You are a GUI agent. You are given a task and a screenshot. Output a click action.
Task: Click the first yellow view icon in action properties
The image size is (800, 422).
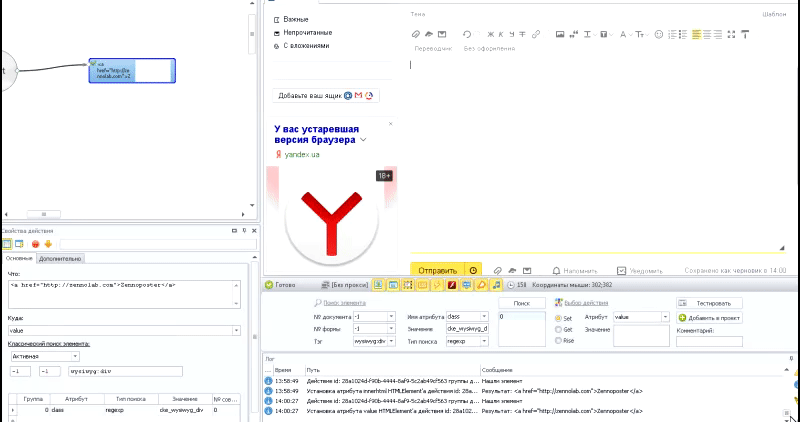click(7, 244)
